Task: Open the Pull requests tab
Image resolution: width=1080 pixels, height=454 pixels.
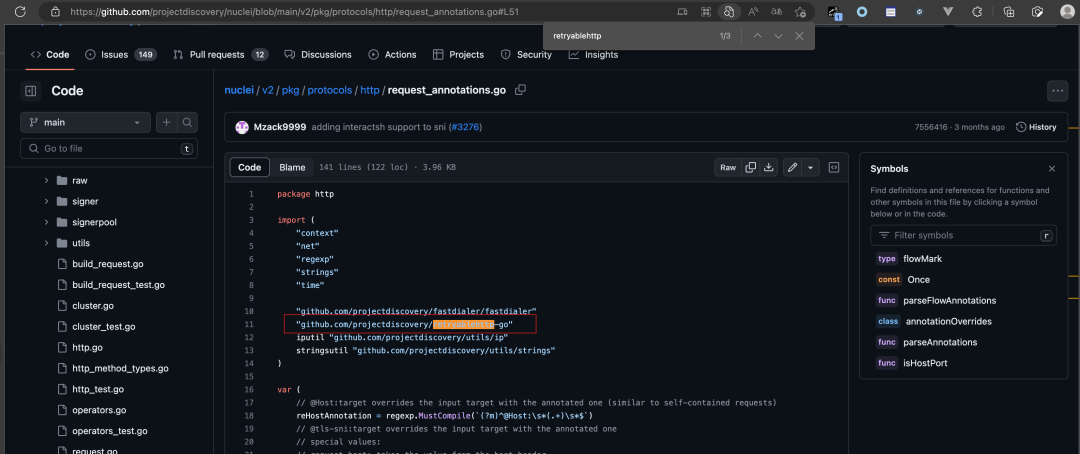Action: pos(220,54)
